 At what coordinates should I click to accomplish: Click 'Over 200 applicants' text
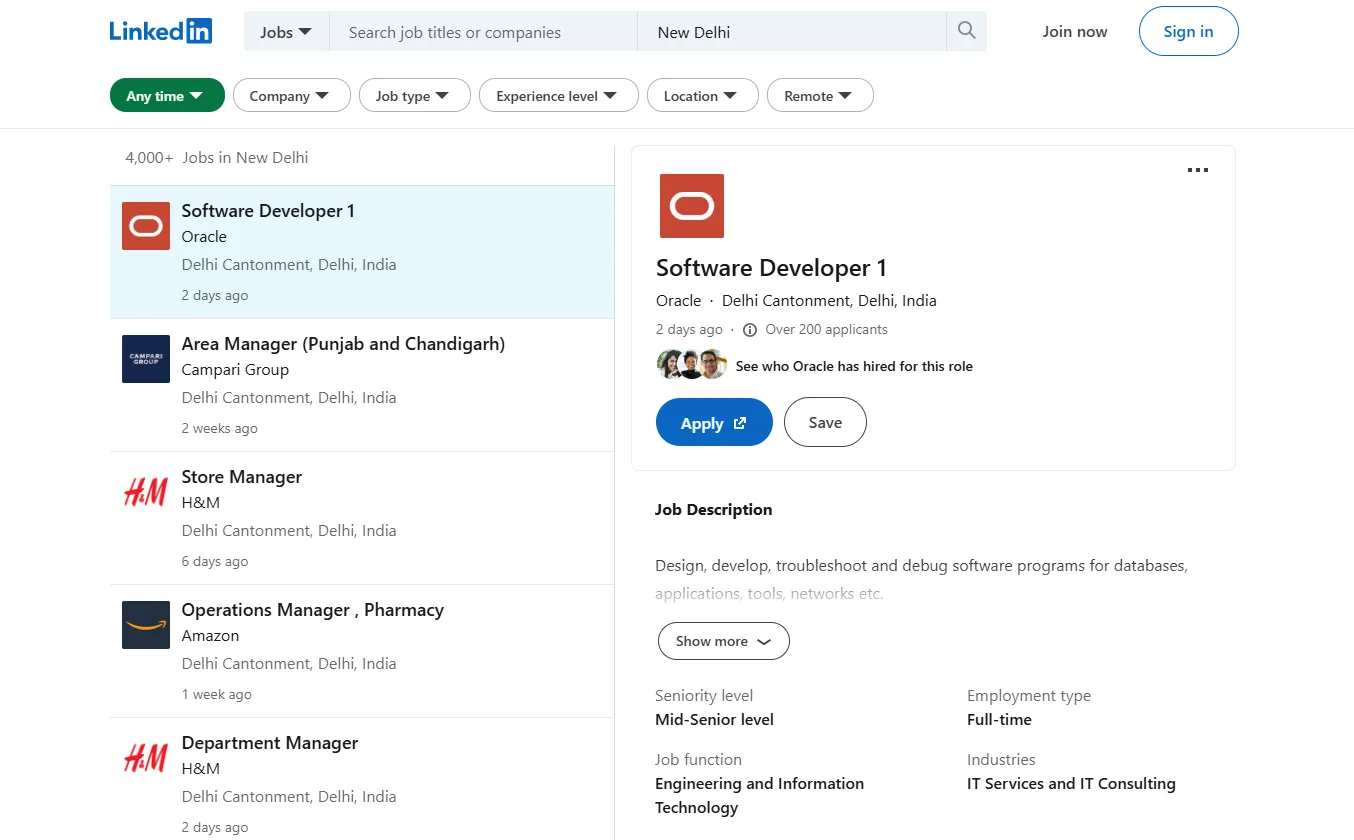826,329
